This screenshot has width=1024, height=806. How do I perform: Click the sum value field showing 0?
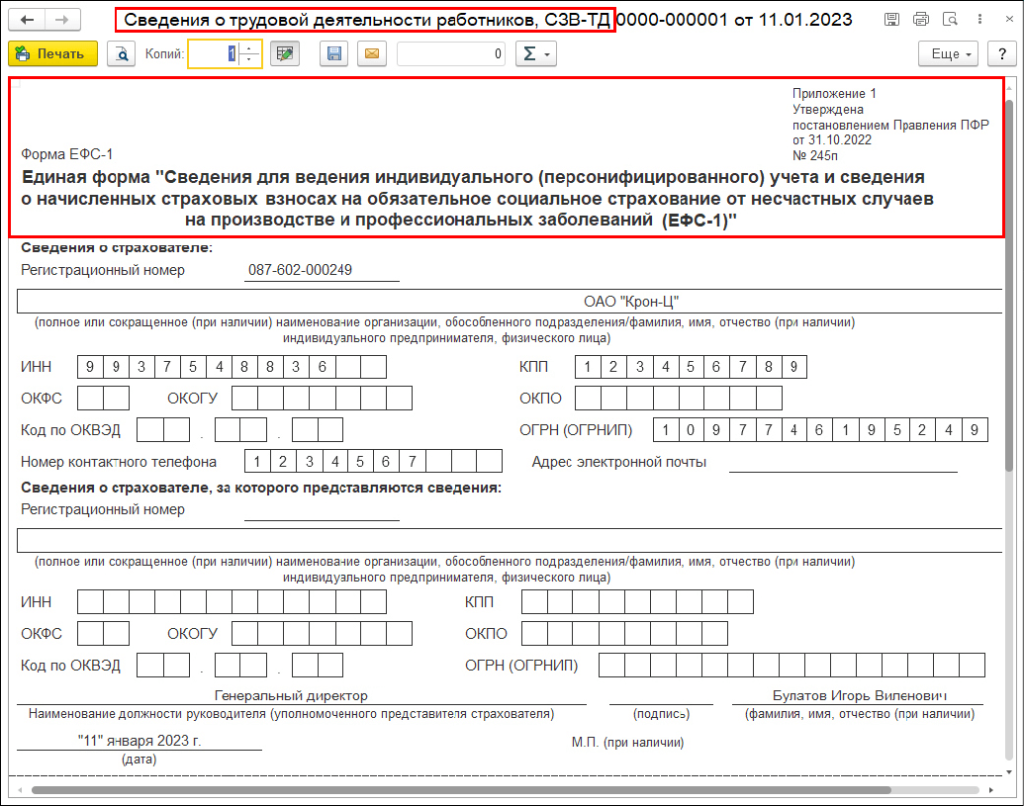452,54
